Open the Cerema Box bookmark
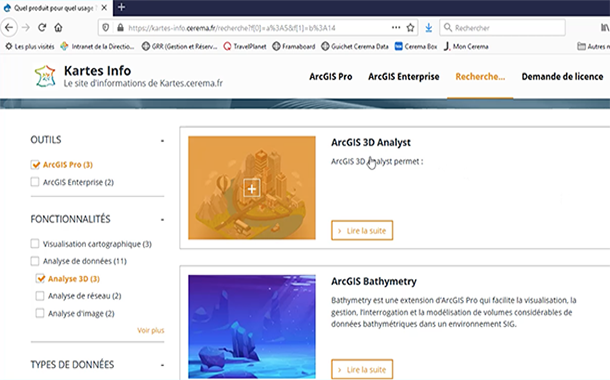Viewport: 610px width, 380px height. (416, 47)
